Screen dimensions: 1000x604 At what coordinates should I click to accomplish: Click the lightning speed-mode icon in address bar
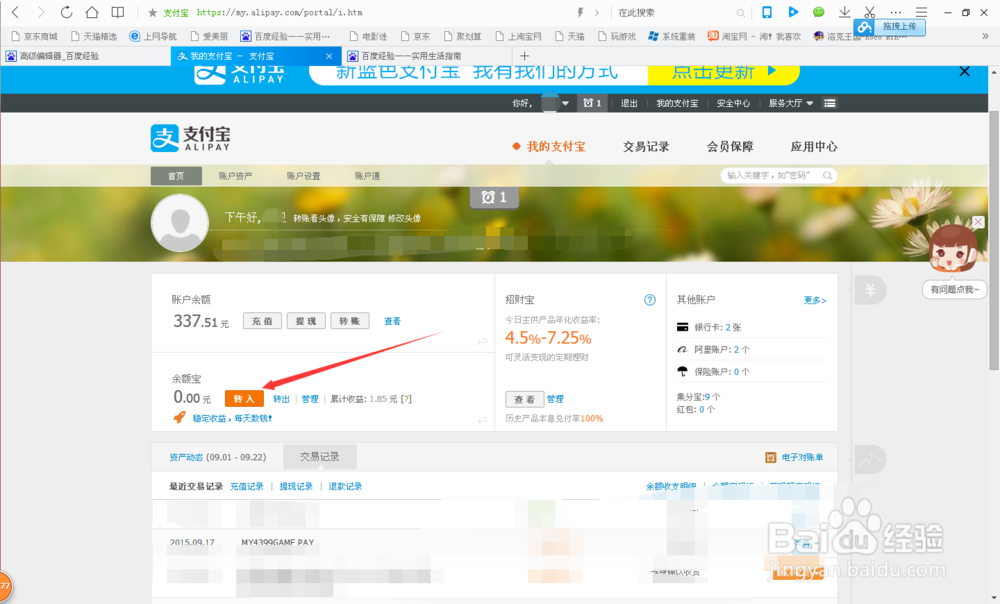point(580,12)
